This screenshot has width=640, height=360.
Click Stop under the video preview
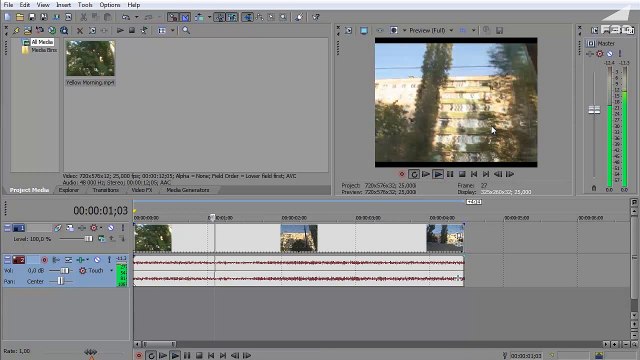click(x=462, y=174)
